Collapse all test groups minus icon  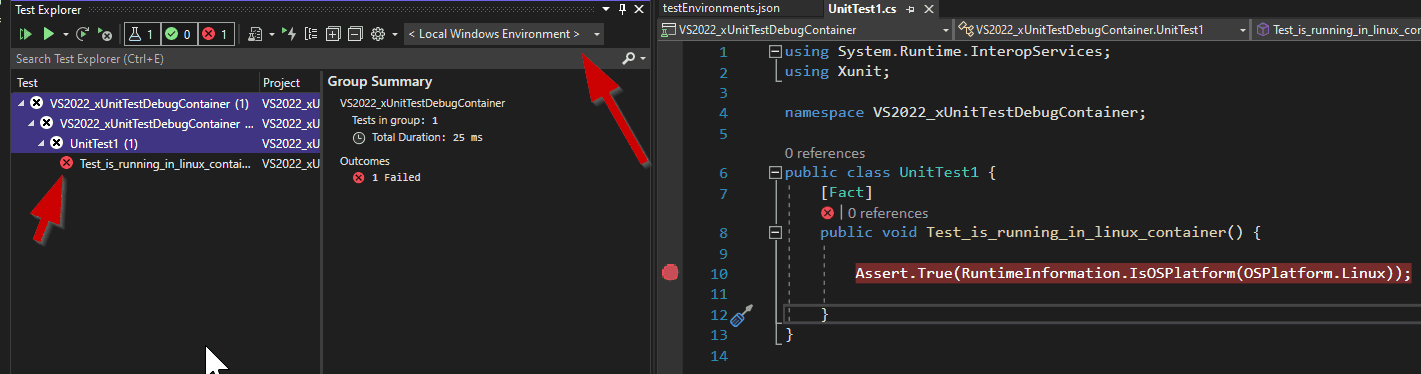(355, 34)
